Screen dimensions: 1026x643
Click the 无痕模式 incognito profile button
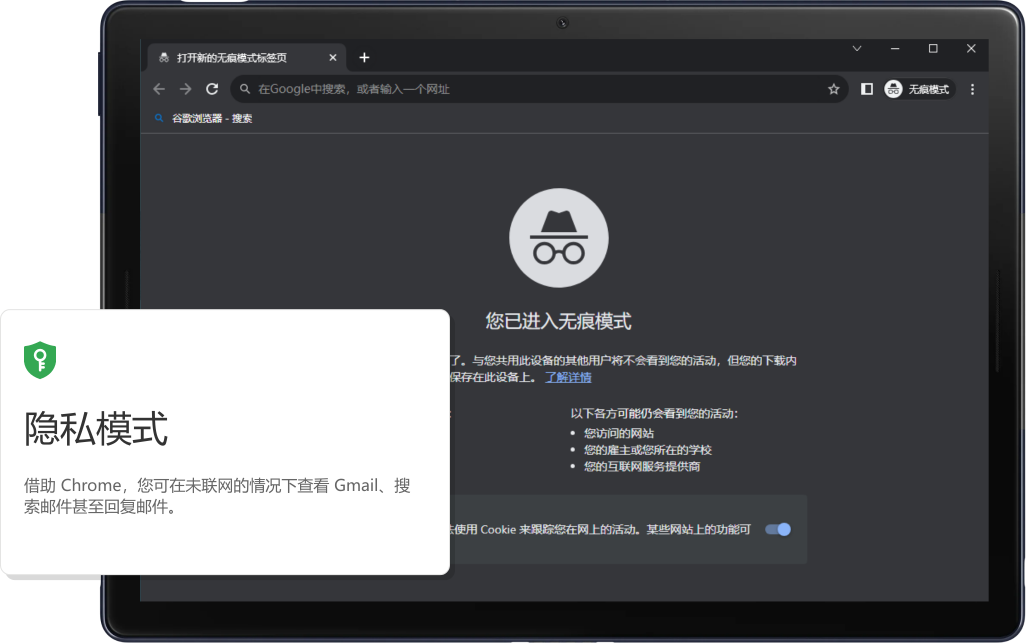click(x=918, y=89)
